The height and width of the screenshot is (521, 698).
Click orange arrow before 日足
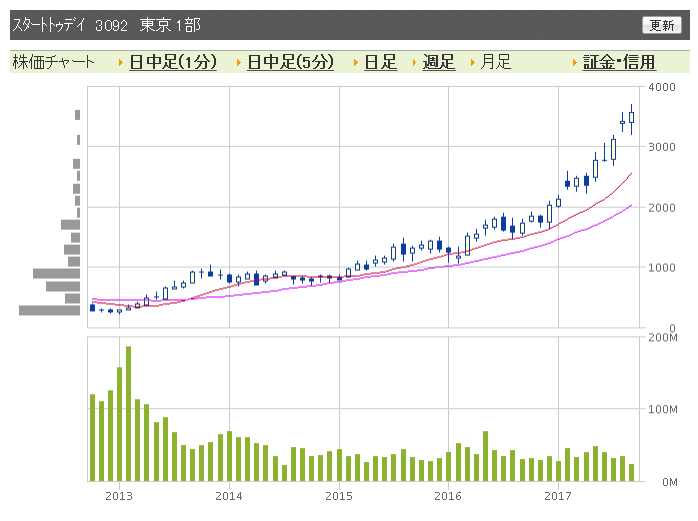[x=356, y=63]
